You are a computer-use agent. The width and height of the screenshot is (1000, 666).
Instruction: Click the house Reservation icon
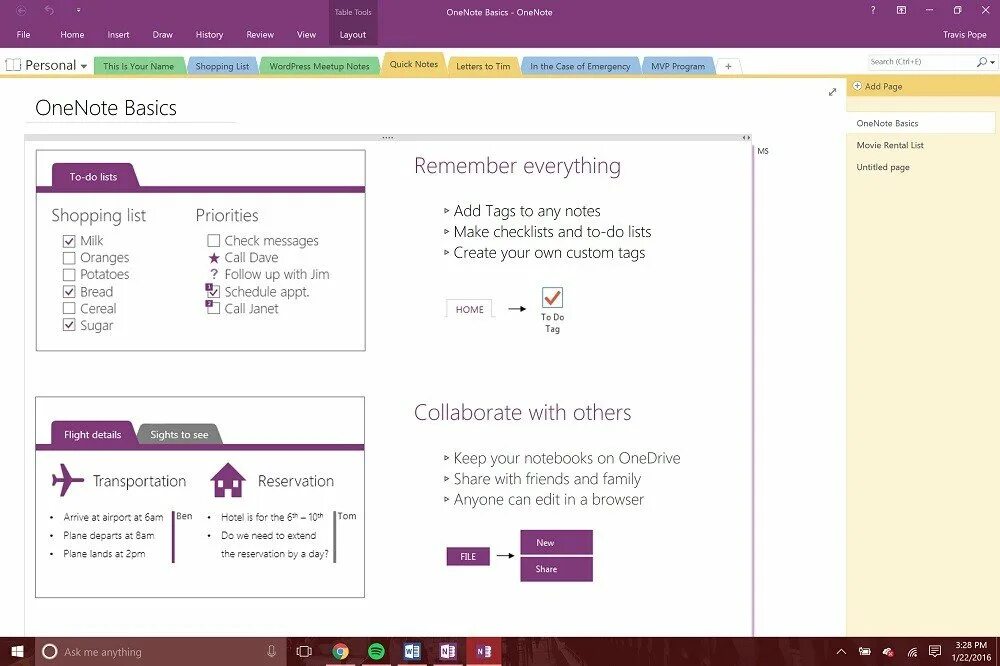228,480
